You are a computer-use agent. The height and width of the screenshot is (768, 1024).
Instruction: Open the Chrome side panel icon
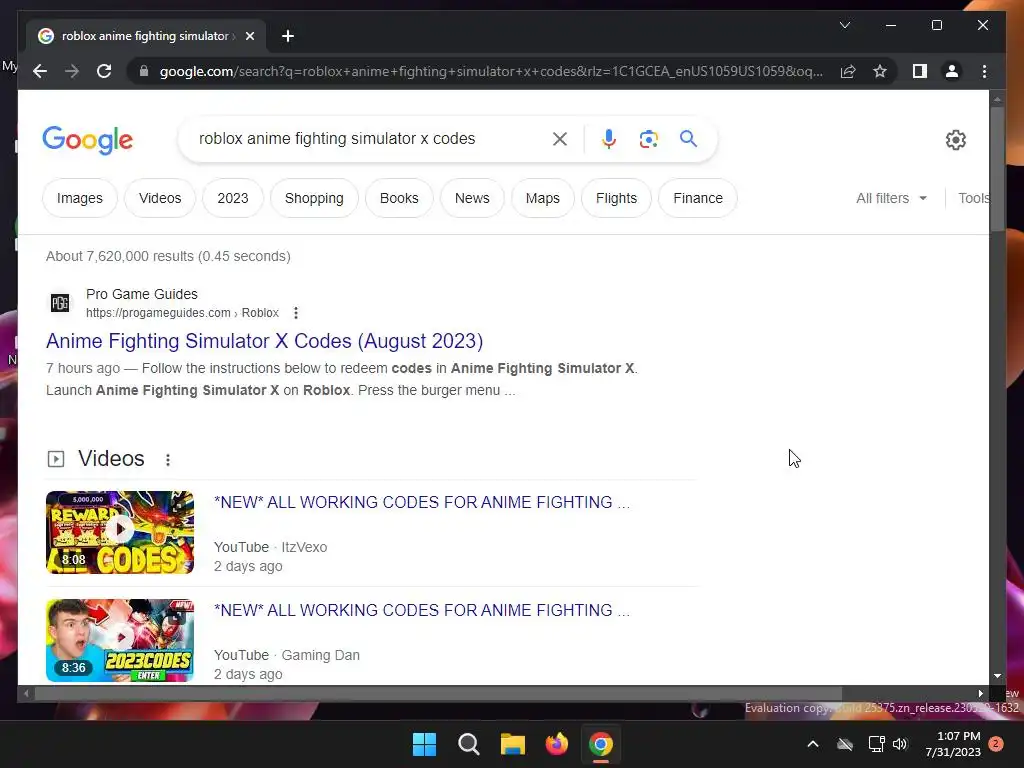920,71
